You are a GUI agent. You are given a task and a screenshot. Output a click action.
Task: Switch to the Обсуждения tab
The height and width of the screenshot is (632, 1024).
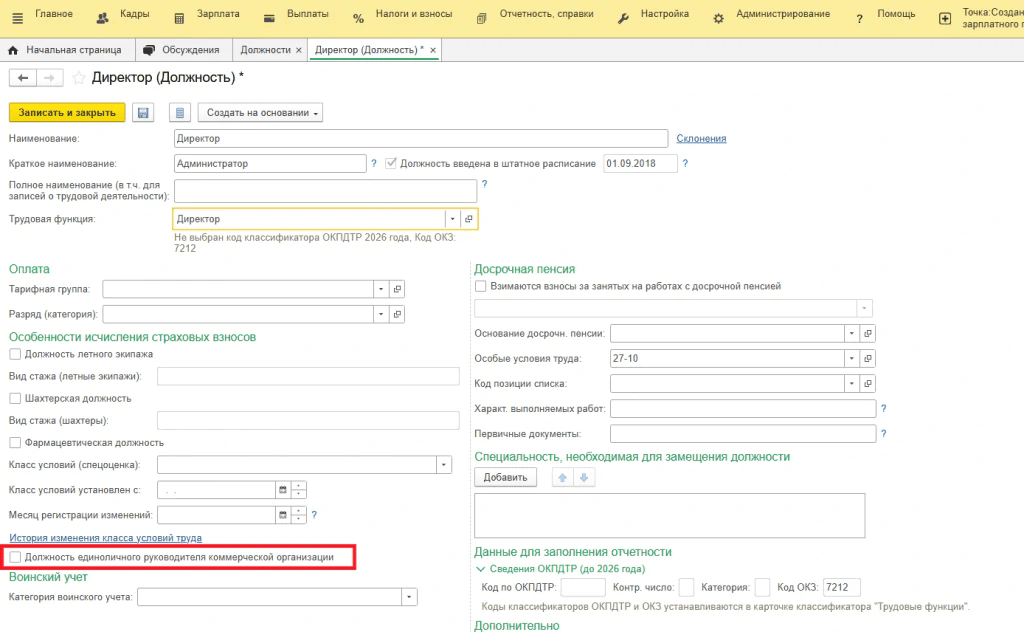[182, 50]
